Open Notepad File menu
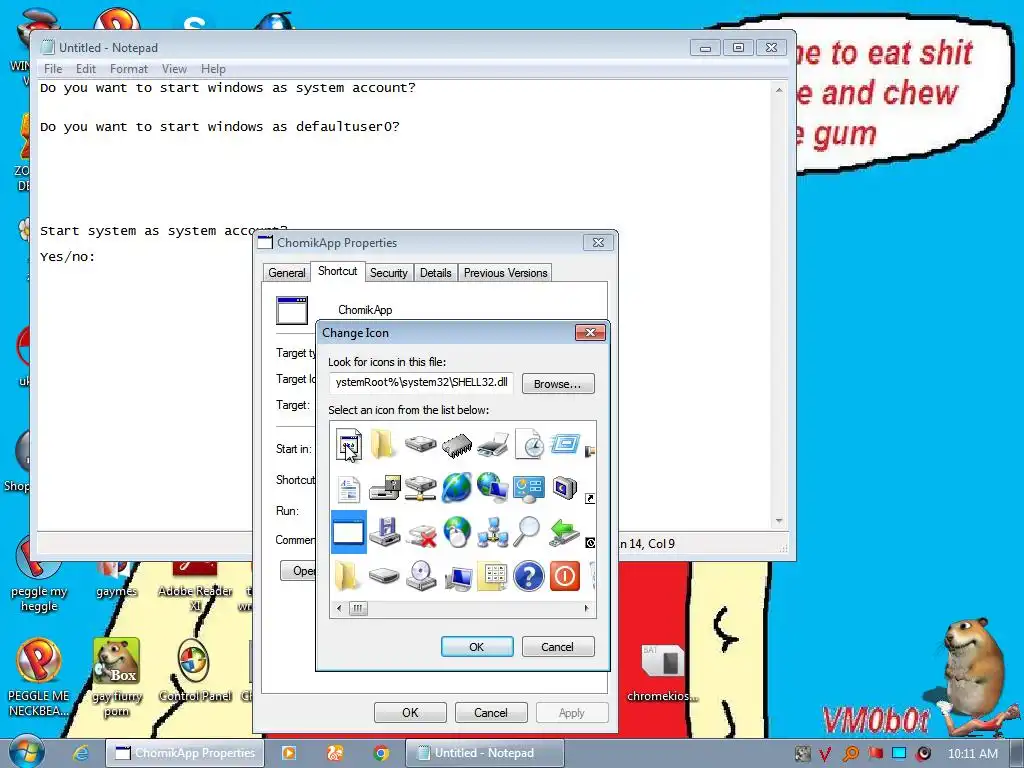Viewport: 1024px width, 768px height. coord(53,69)
